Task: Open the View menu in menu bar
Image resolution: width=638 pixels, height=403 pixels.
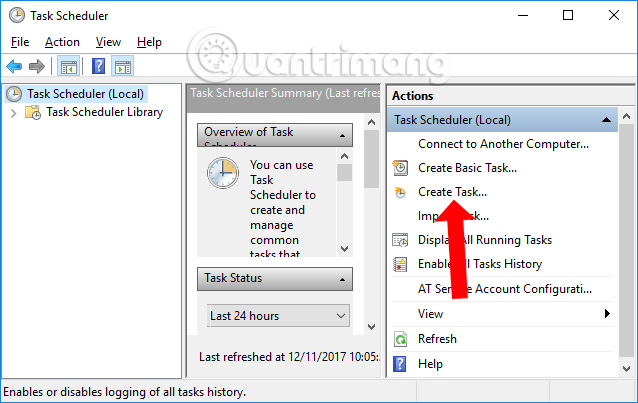Action: click(x=108, y=42)
